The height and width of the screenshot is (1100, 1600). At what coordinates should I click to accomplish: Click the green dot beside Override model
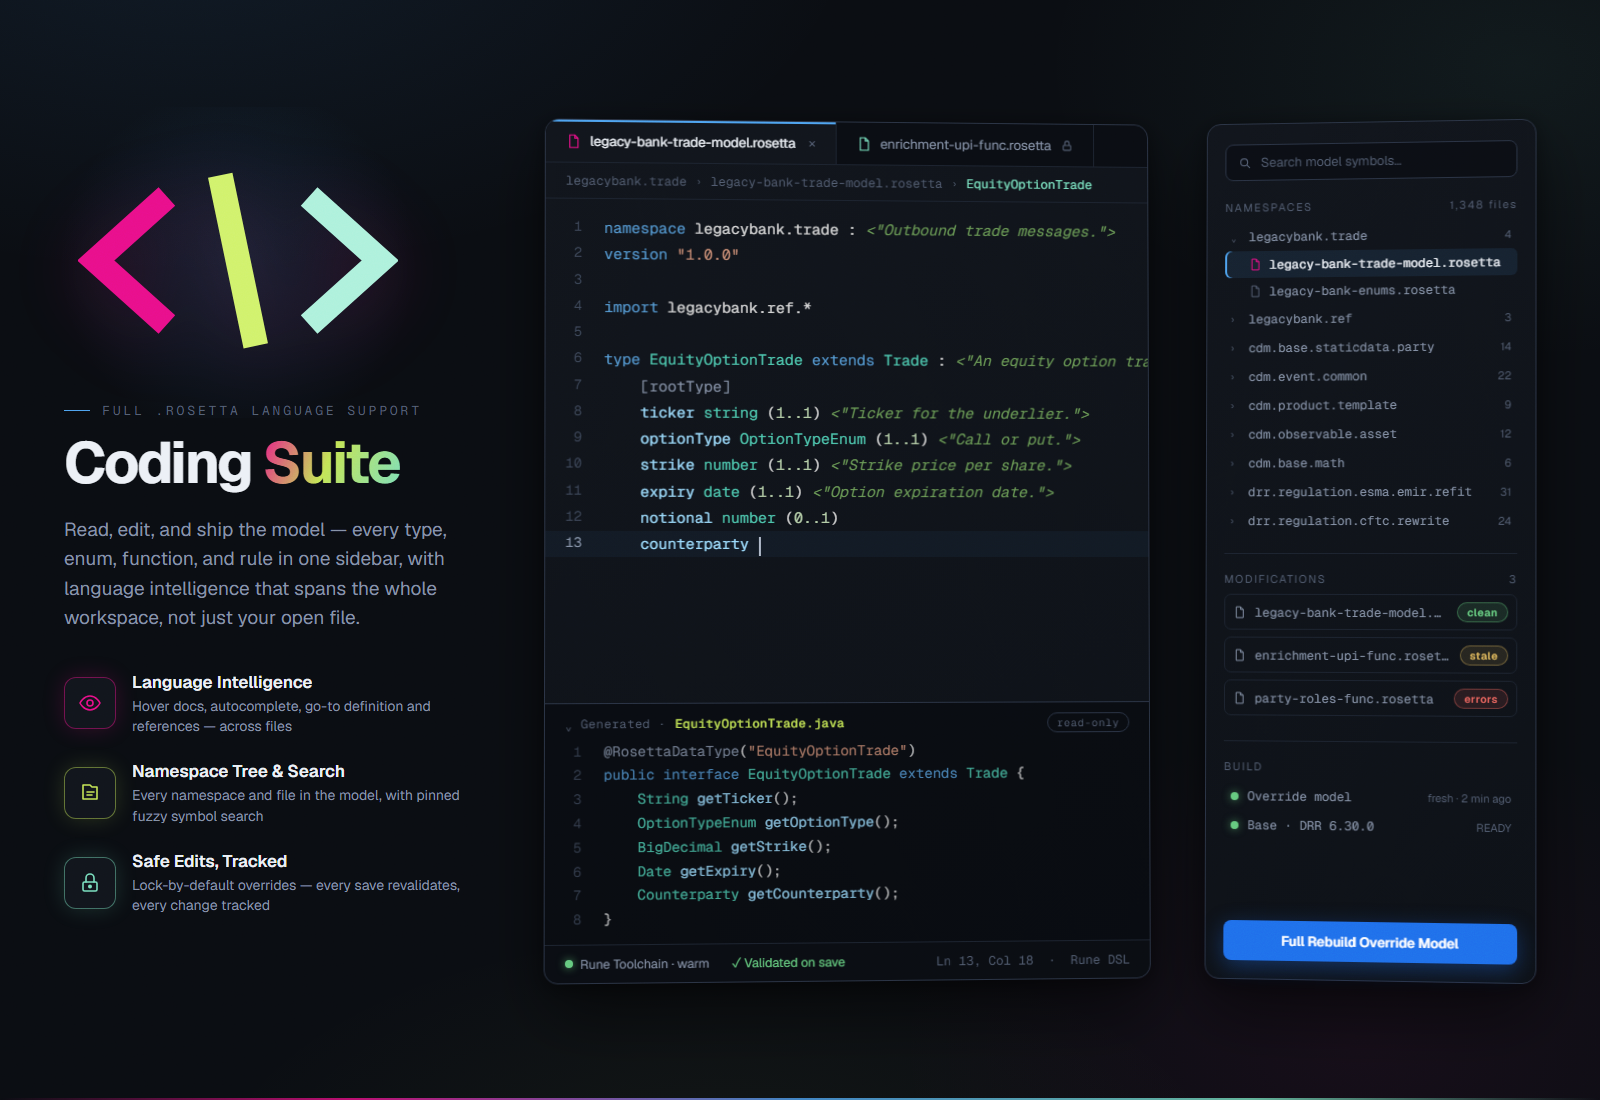1235,796
